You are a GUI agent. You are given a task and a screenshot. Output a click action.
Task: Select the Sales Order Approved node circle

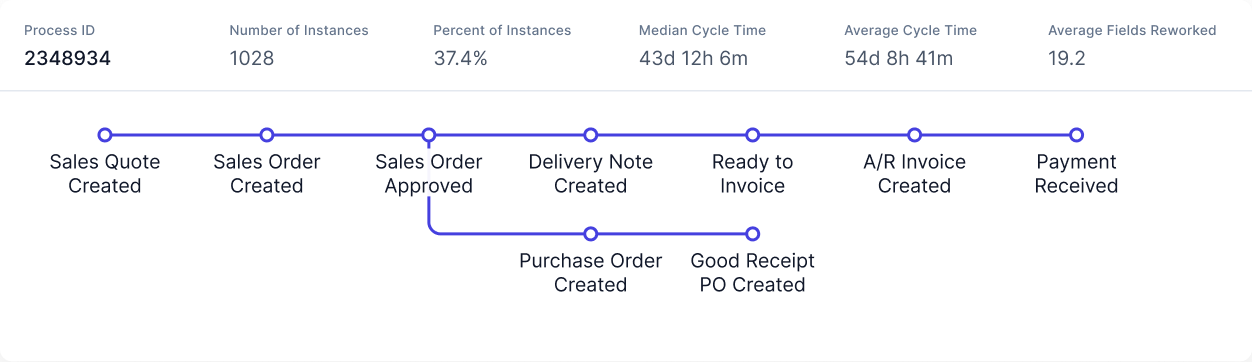429,135
